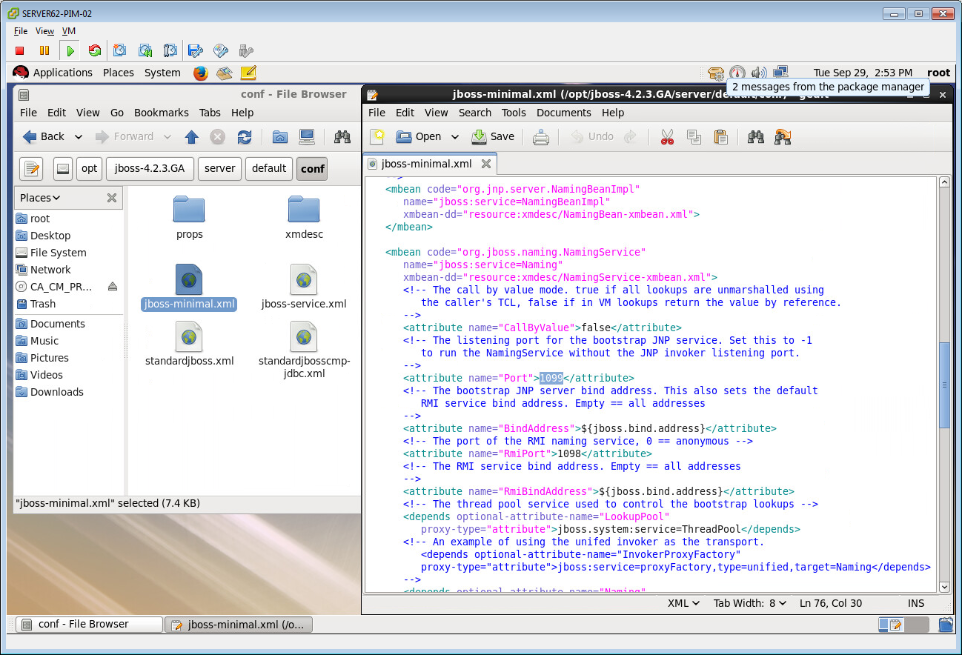962x655 pixels.
Task: Click the package manager notification icon
Action: coord(716,73)
